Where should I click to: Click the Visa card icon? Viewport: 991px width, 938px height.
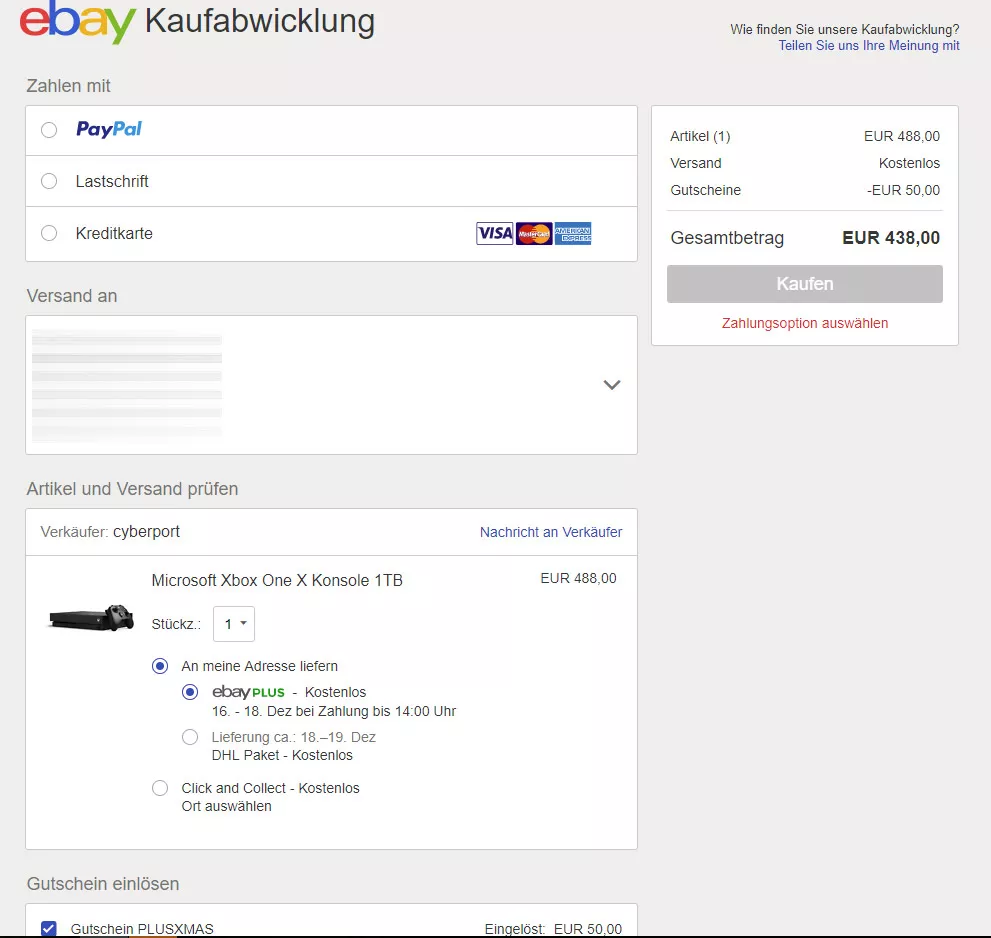494,233
